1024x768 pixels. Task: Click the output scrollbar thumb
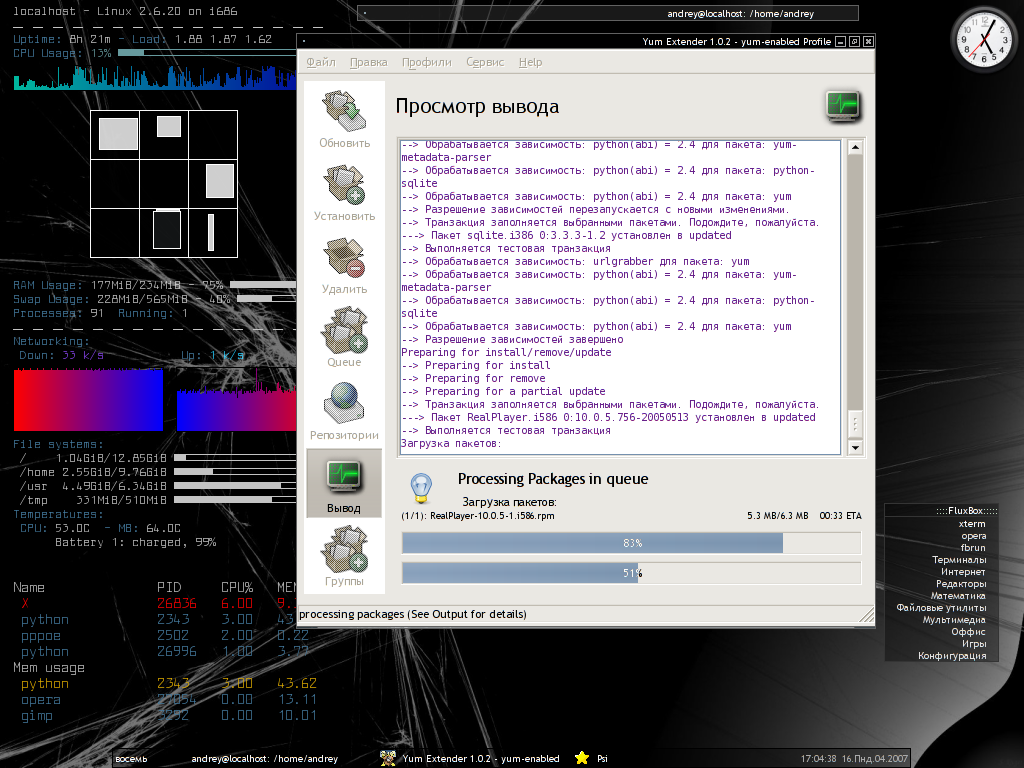coord(855,424)
